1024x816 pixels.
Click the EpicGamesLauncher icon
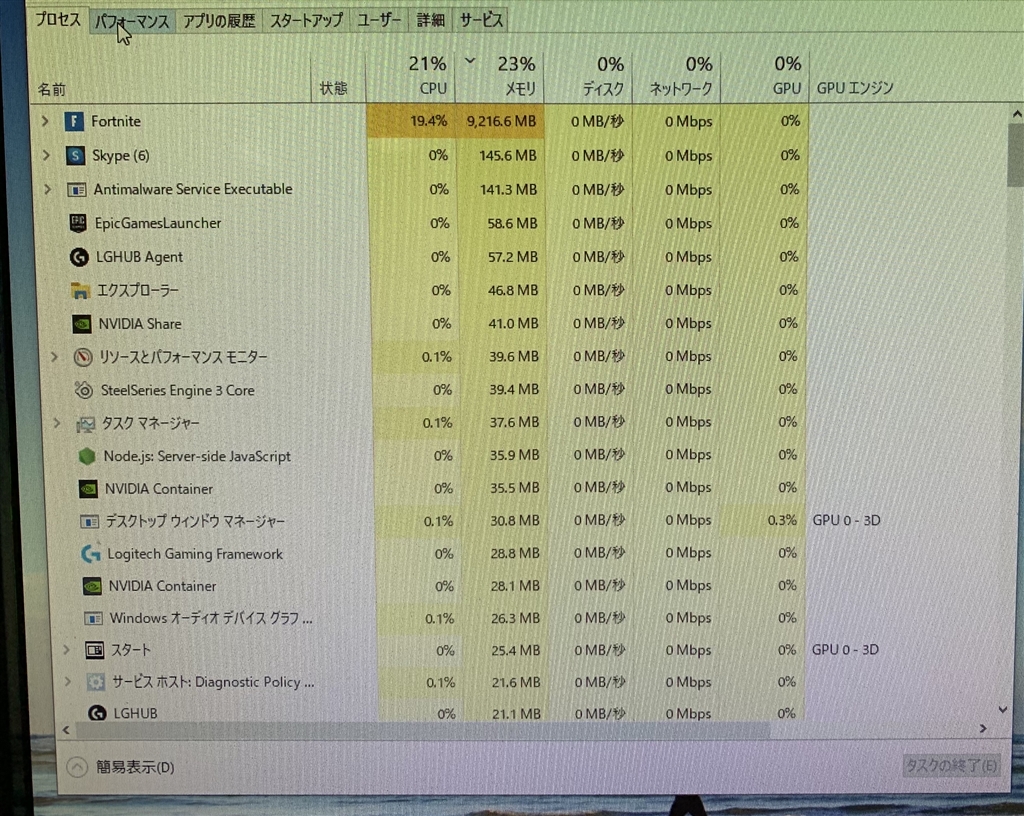tap(78, 223)
